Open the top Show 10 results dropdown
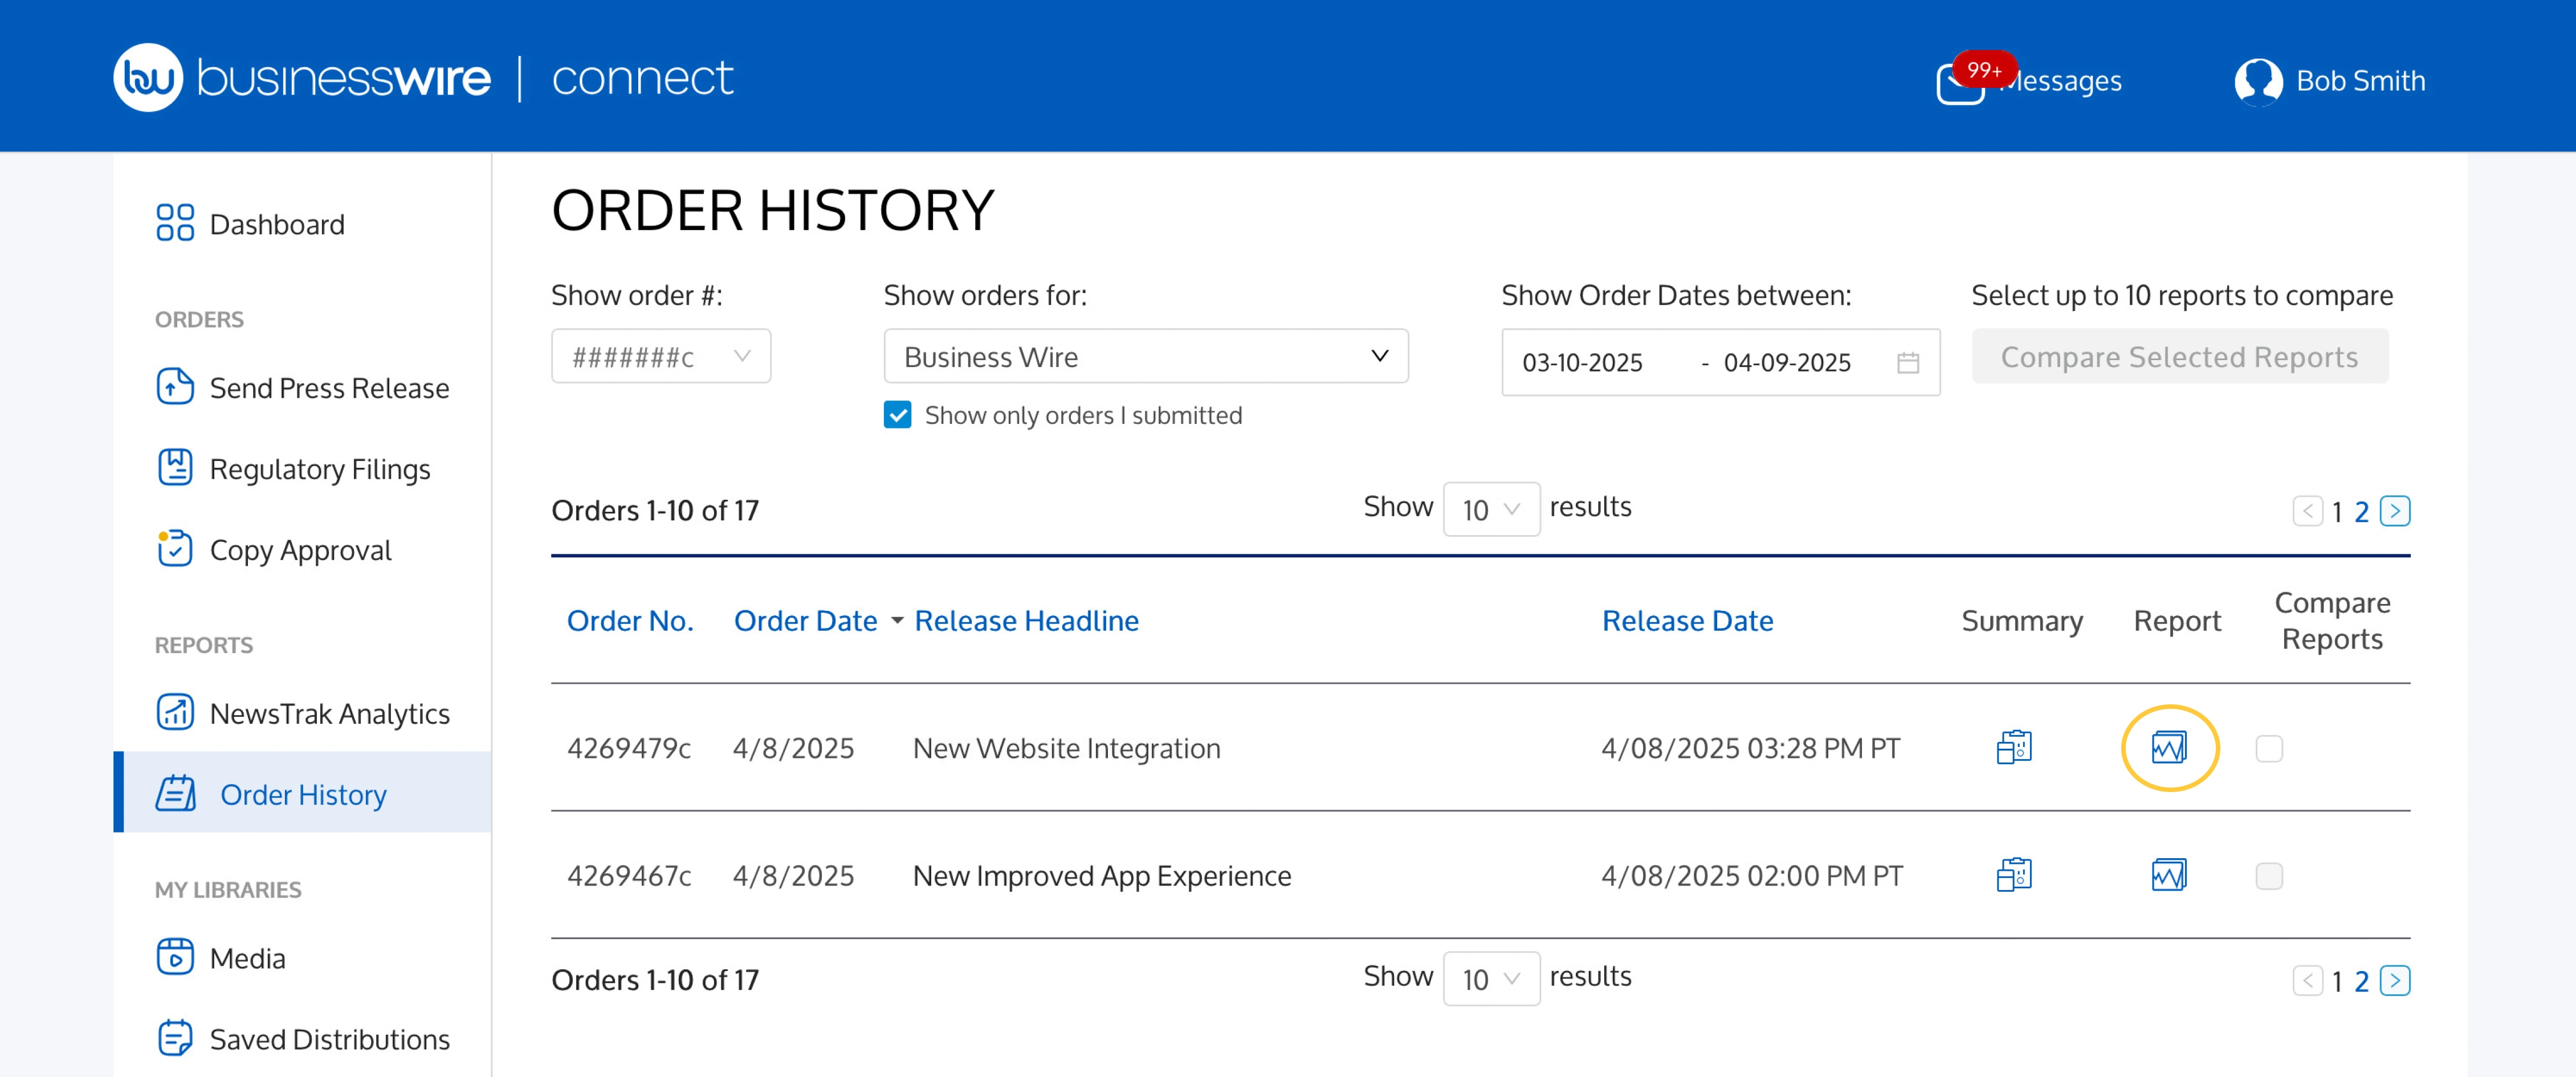 [1491, 509]
